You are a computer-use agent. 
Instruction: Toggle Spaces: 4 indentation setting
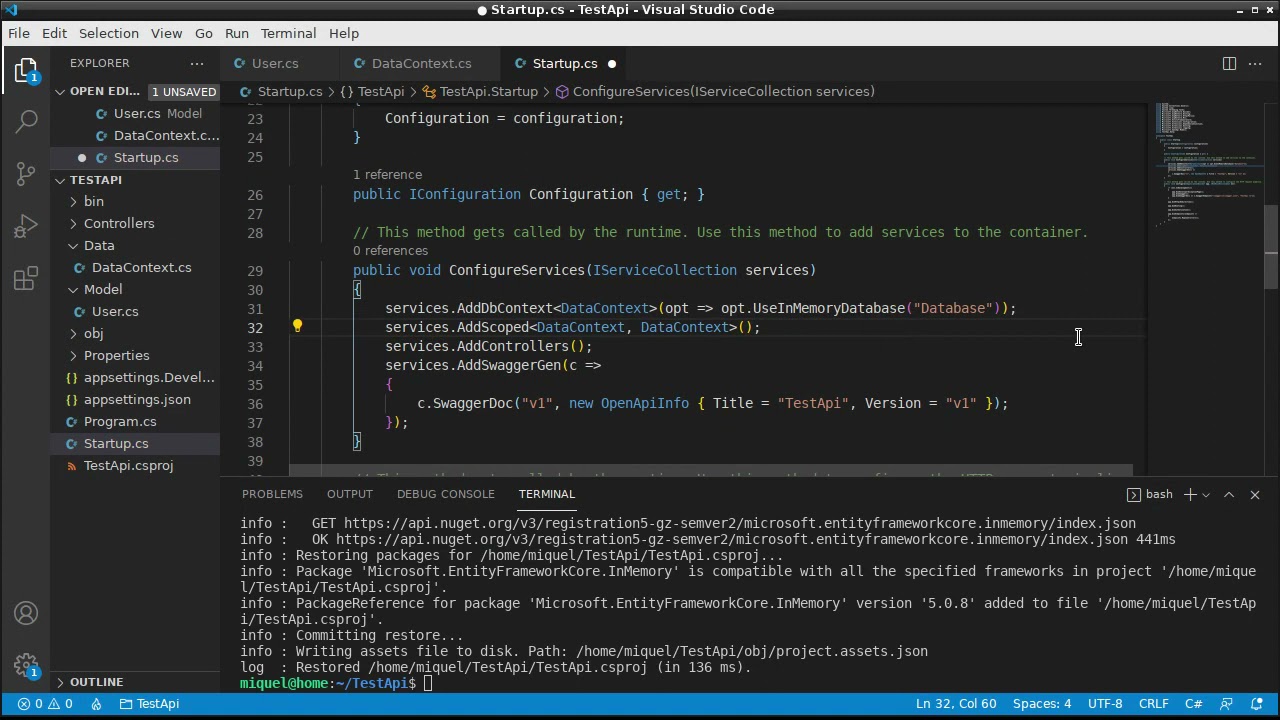point(1042,703)
